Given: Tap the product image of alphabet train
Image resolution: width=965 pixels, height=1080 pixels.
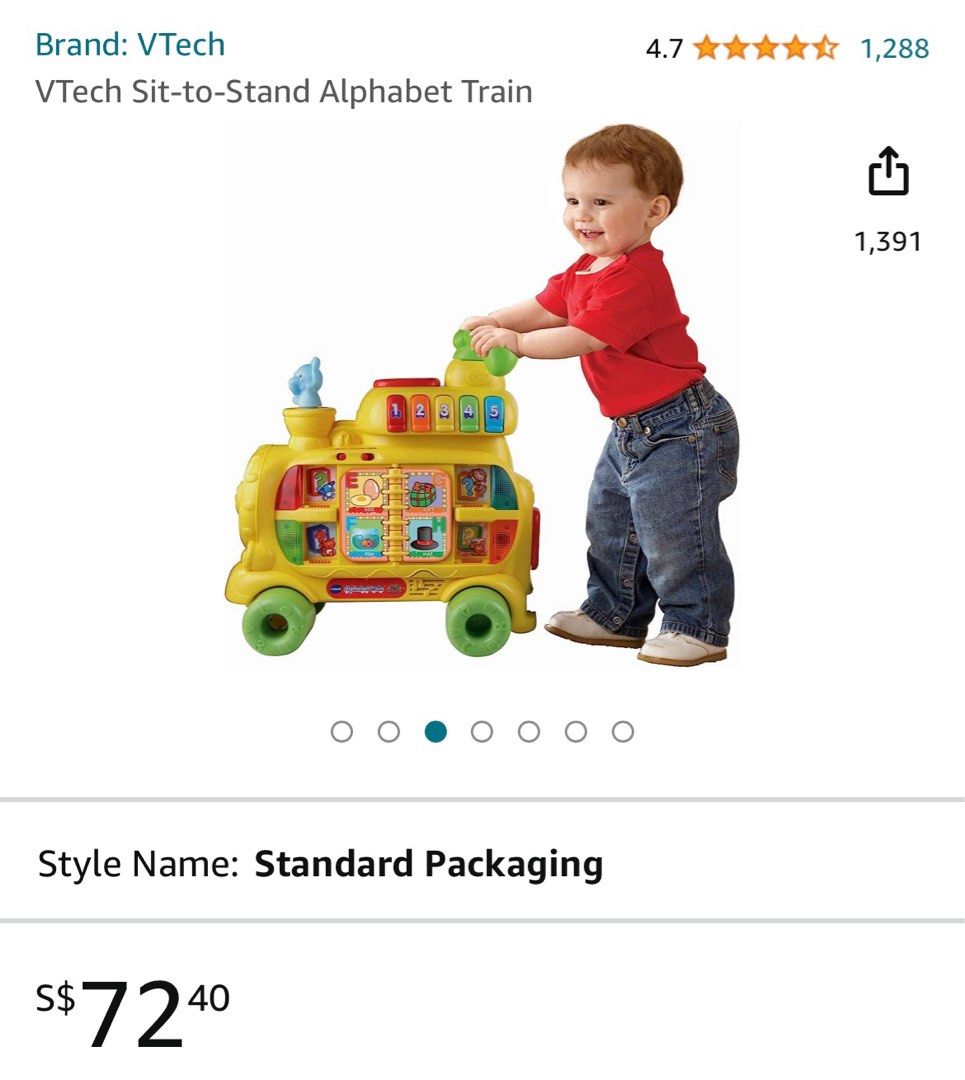Looking at the screenshot, I should tap(382, 506).
